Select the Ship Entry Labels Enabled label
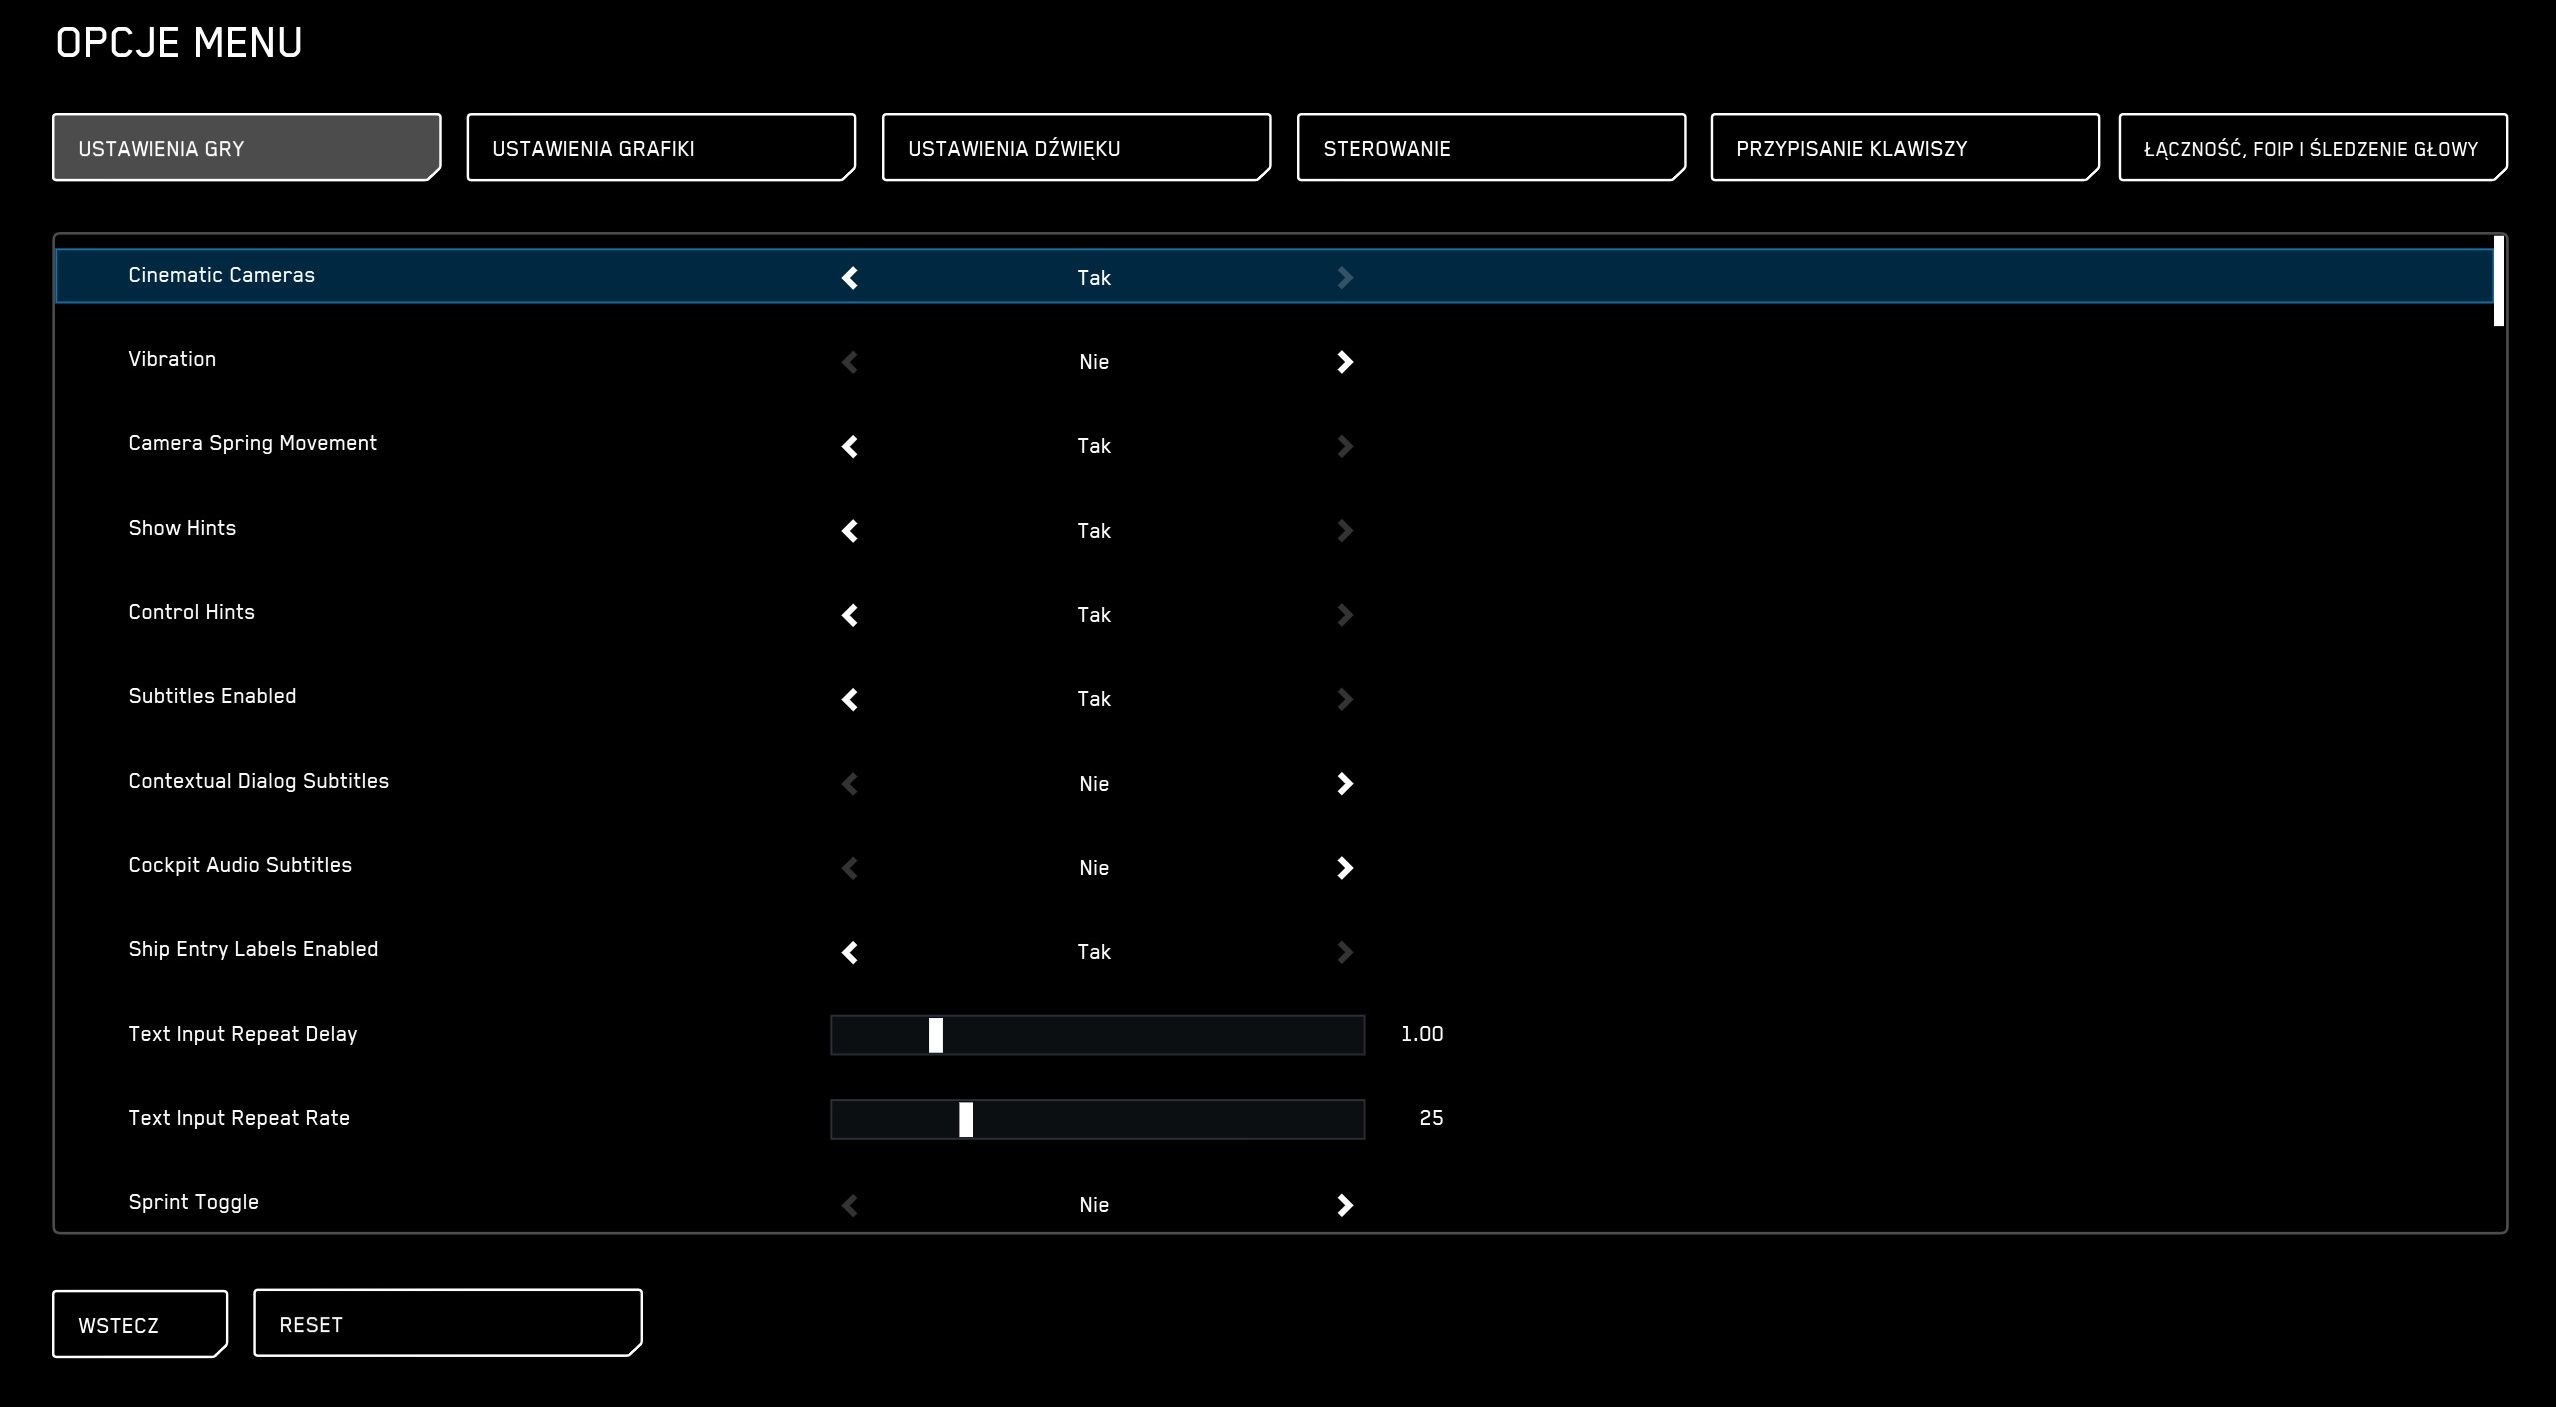Screen dimensions: 2556x1407 coord(253,950)
